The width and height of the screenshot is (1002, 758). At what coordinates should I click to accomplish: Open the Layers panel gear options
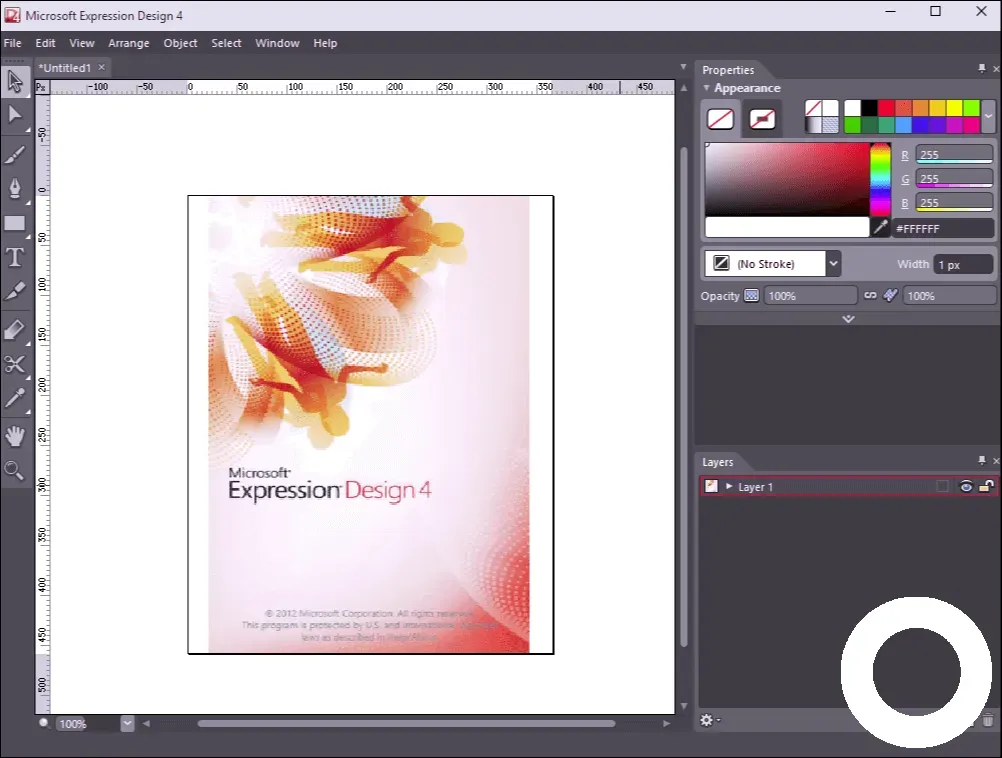709,720
